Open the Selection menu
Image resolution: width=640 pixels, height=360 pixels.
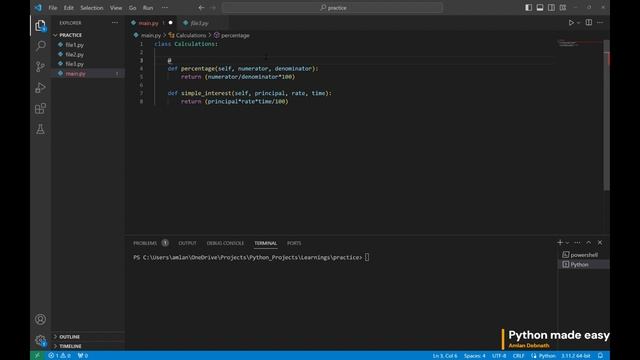point(91,8)
